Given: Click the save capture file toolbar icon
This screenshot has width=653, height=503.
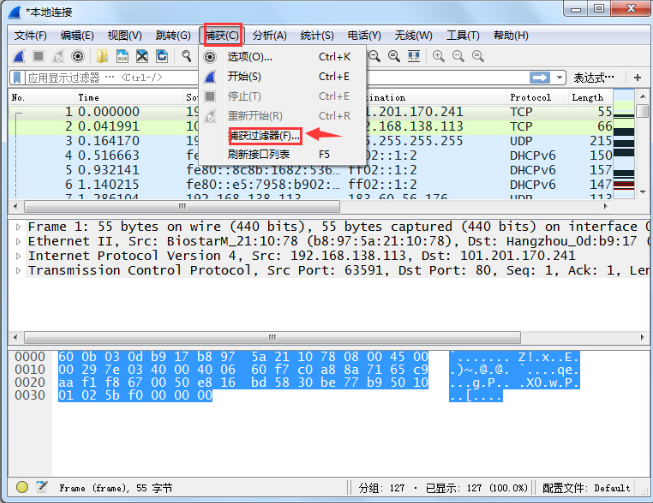Looking at the screenshot, I should pyautogui.click(x=122, y=56).
